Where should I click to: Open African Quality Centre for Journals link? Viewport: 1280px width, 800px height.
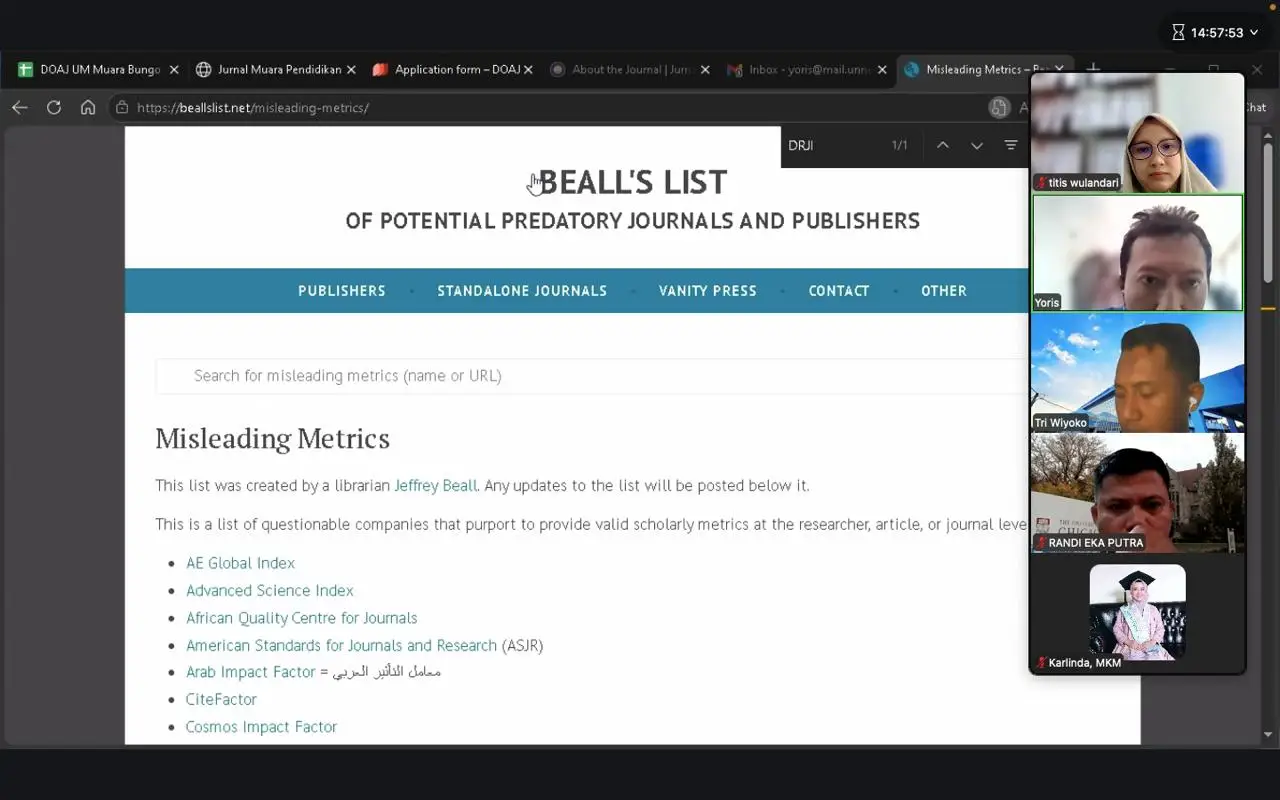pos(301,618)
